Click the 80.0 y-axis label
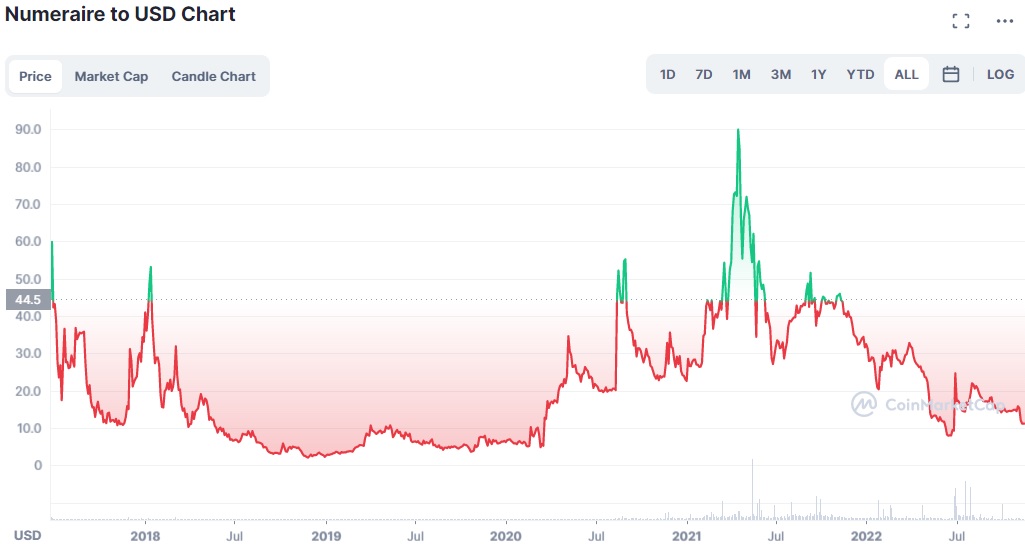The width and height of the screenshot is (1025, 547). (x=28, y=167)
